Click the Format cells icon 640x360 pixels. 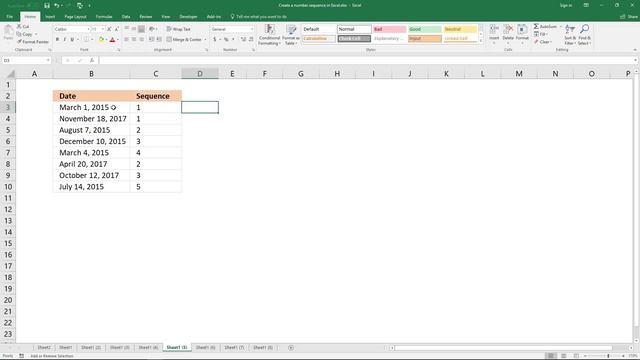coord(522,34)
